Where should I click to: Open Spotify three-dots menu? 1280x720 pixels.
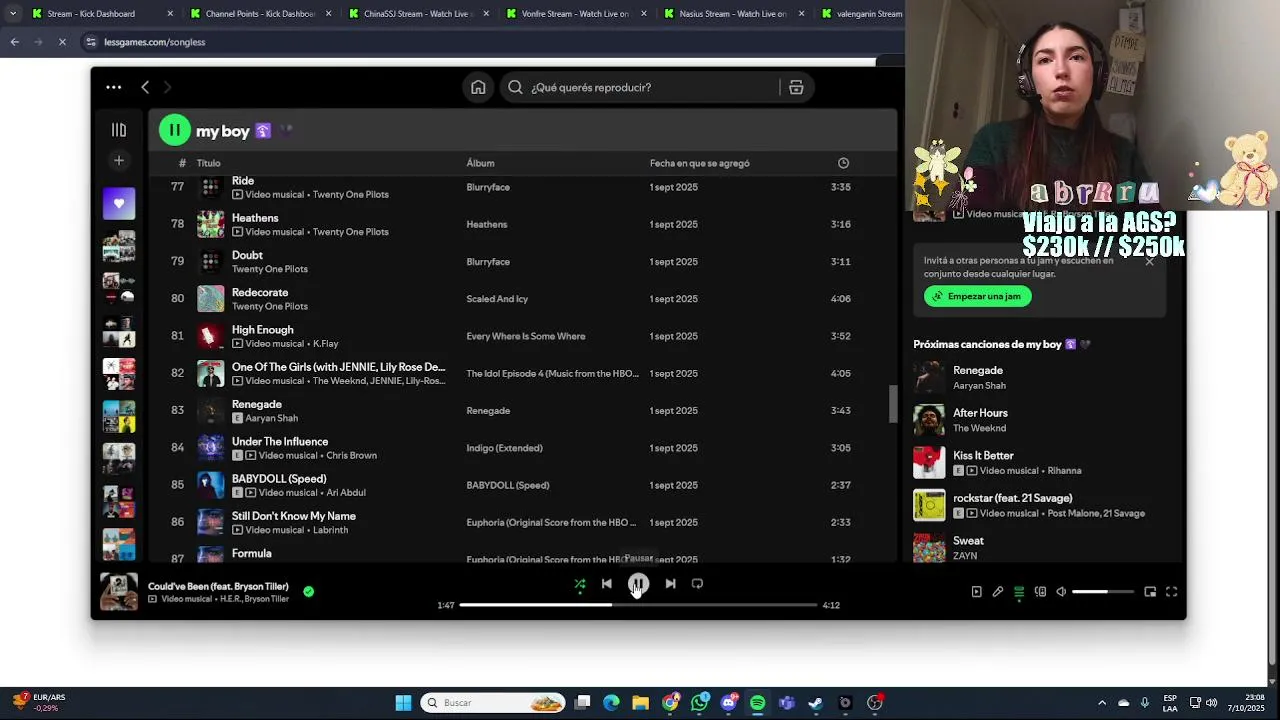(x=114, y=87)
